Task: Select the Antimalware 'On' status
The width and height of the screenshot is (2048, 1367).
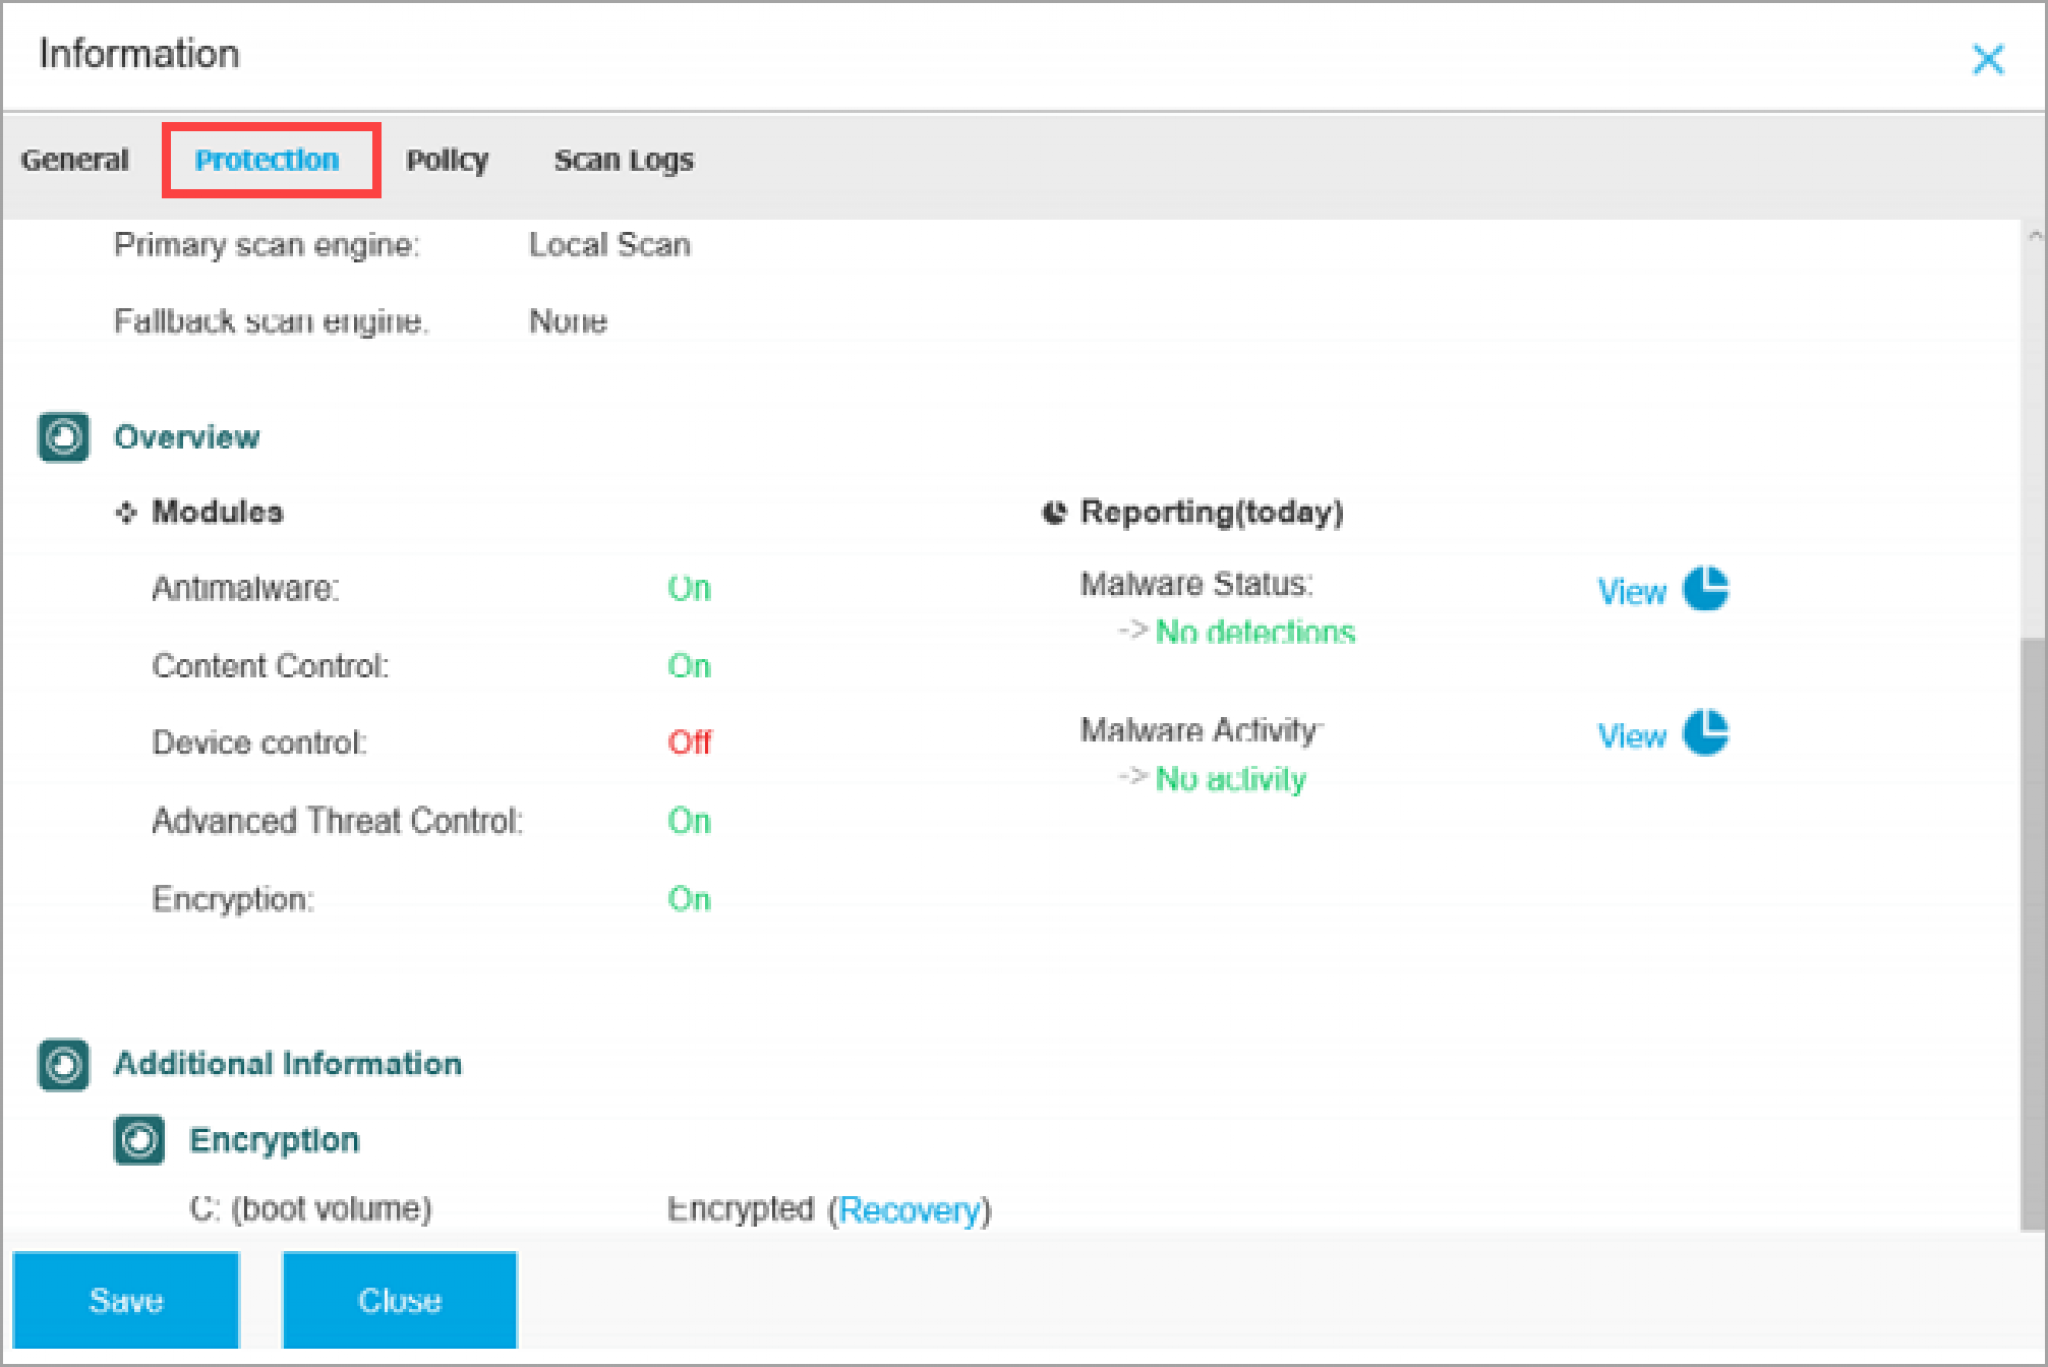Action: coord(689,589)
